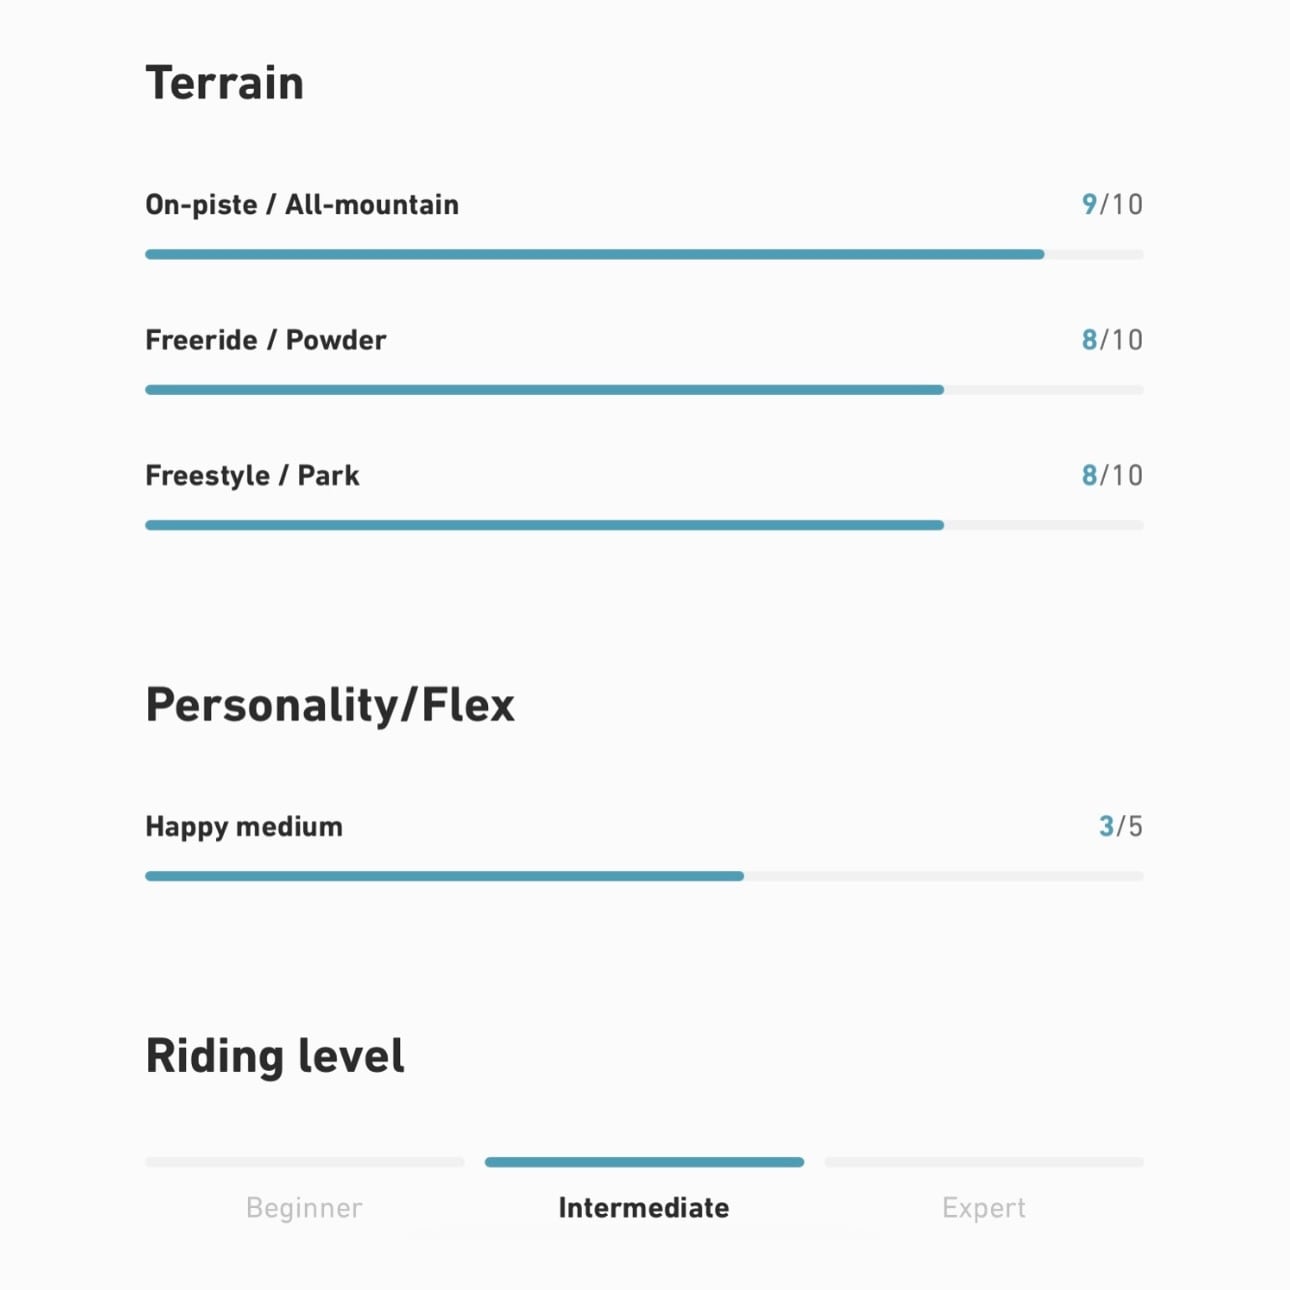Click the grey bar above Expert
The width and height of the screenshot is (1290, 1290).
coord(984,1162)
